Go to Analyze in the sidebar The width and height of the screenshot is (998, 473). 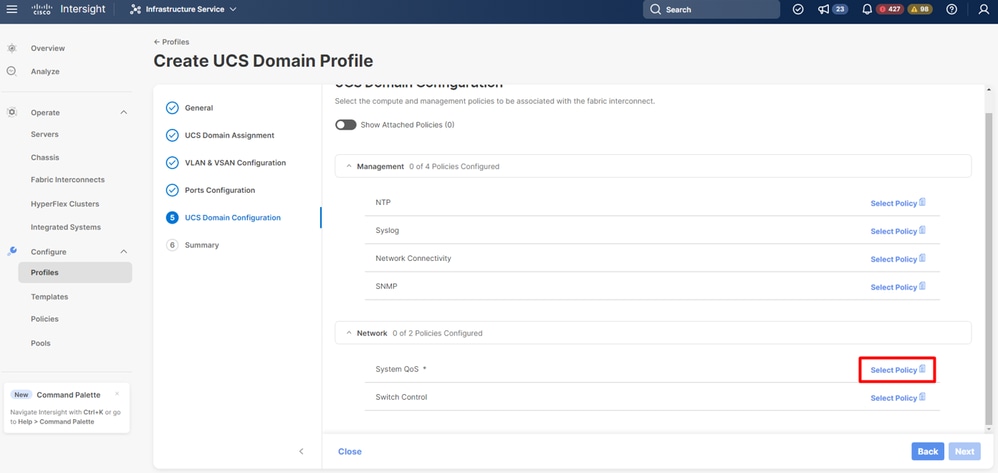pos(45,72)
